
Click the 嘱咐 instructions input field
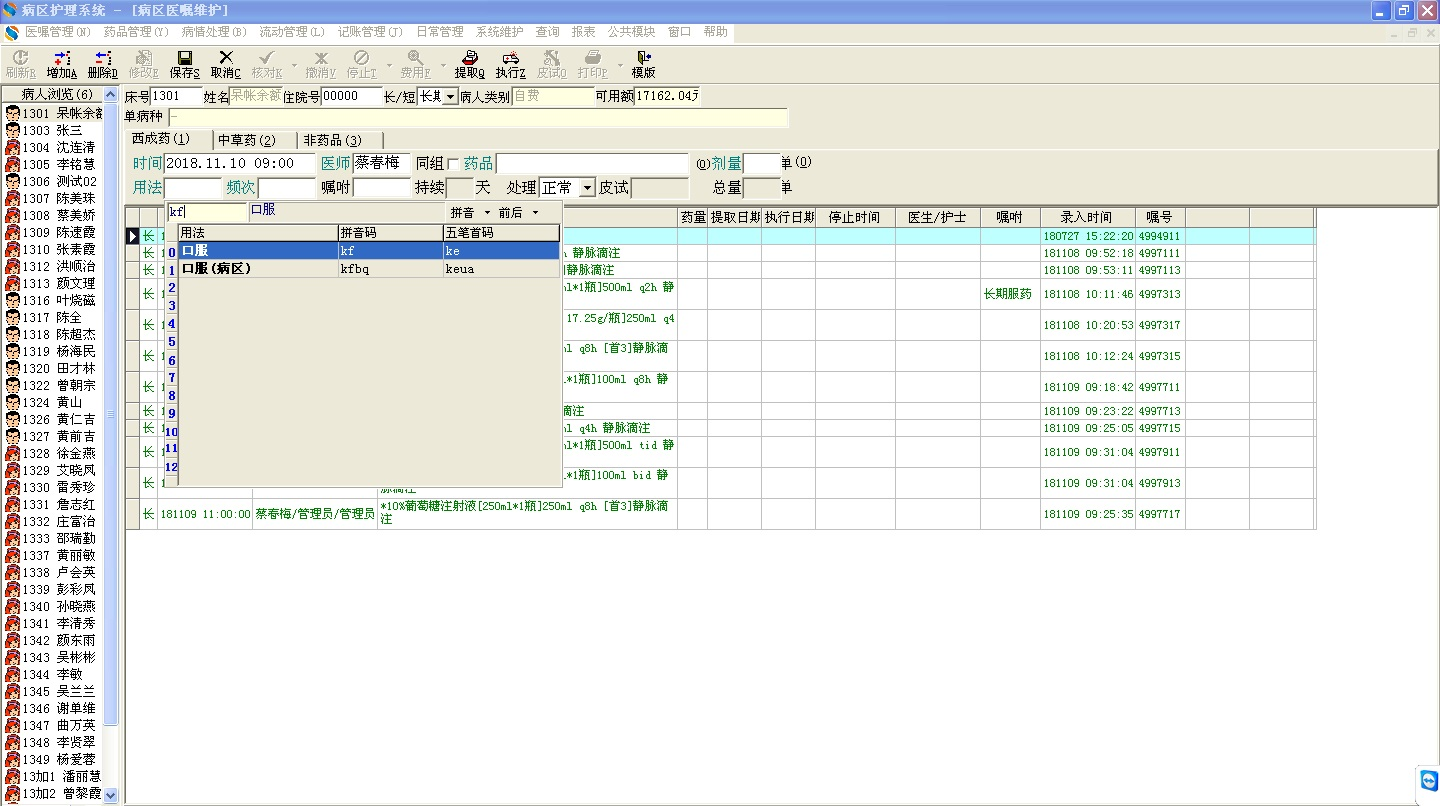[x=383, y=188]
